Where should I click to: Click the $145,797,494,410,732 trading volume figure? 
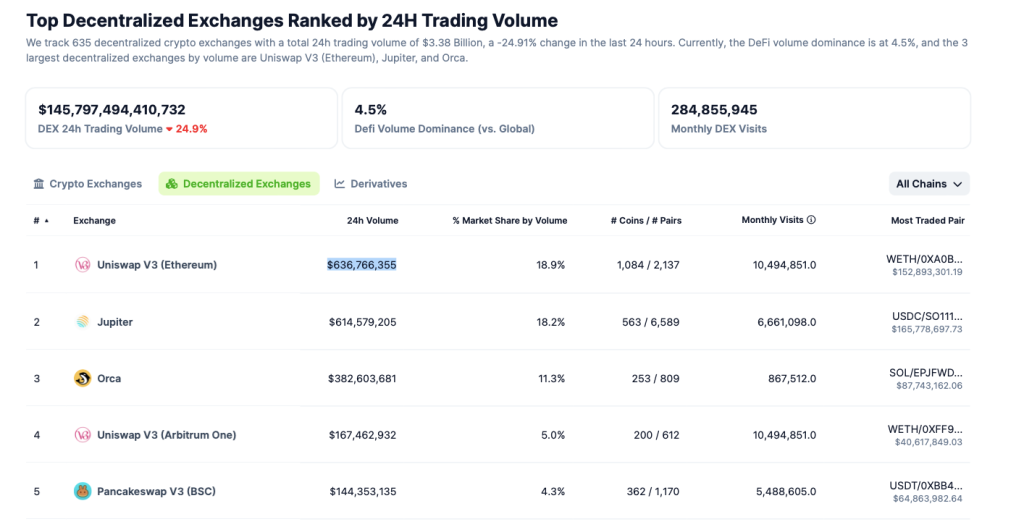tap(112, 110)
